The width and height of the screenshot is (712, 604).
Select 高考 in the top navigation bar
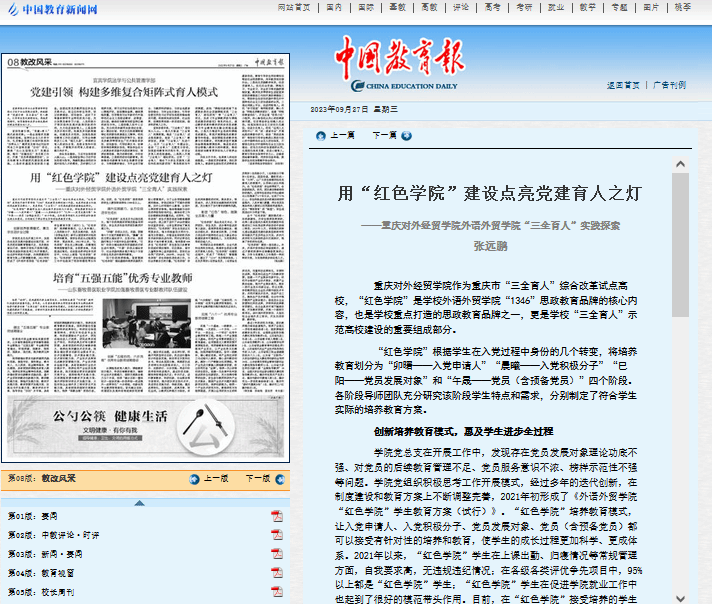pos(491,7)
